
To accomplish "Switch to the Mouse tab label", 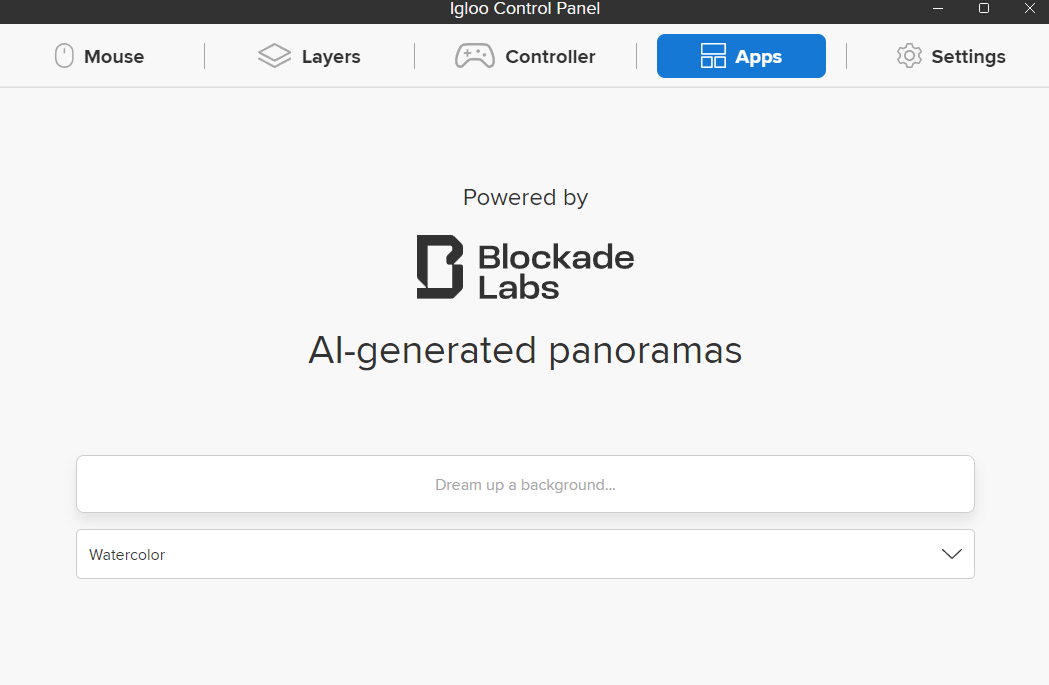I will (x=114, y=57).
